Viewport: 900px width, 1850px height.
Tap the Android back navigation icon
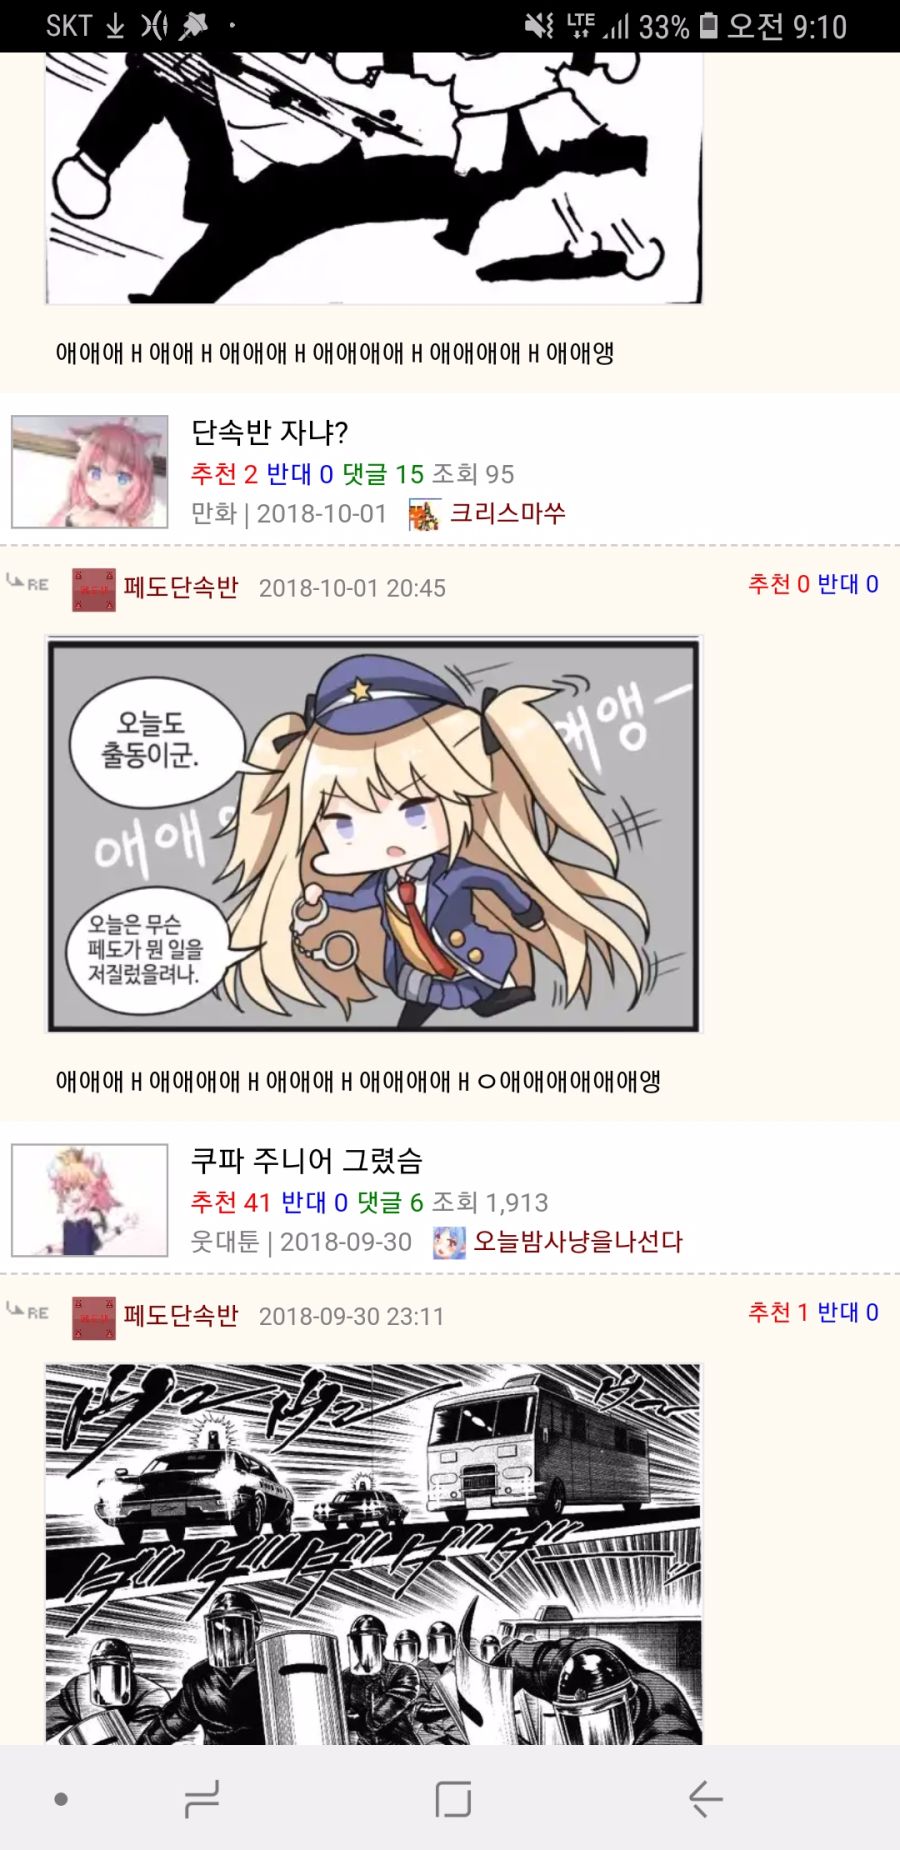[706, 1799]
